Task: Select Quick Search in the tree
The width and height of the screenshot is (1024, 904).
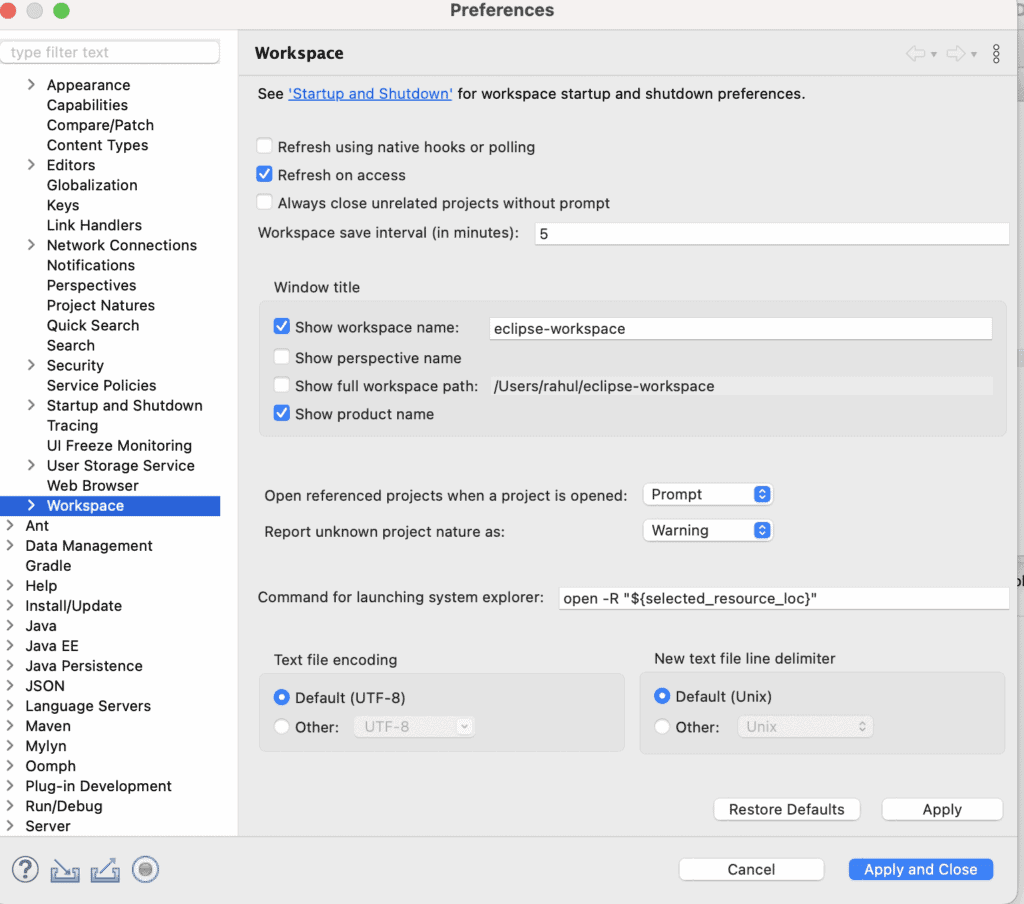Action: point(93,325)
